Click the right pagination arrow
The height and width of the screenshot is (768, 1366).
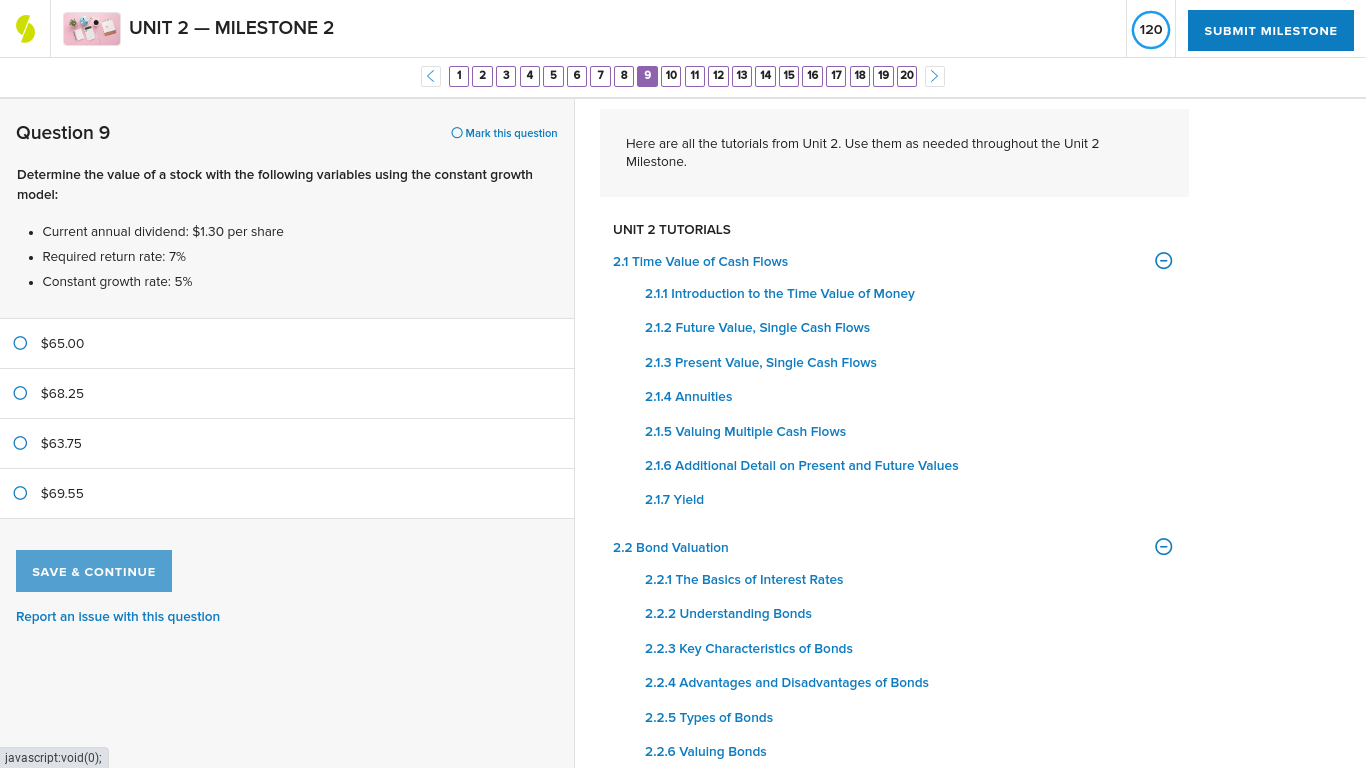pos(934,76)
